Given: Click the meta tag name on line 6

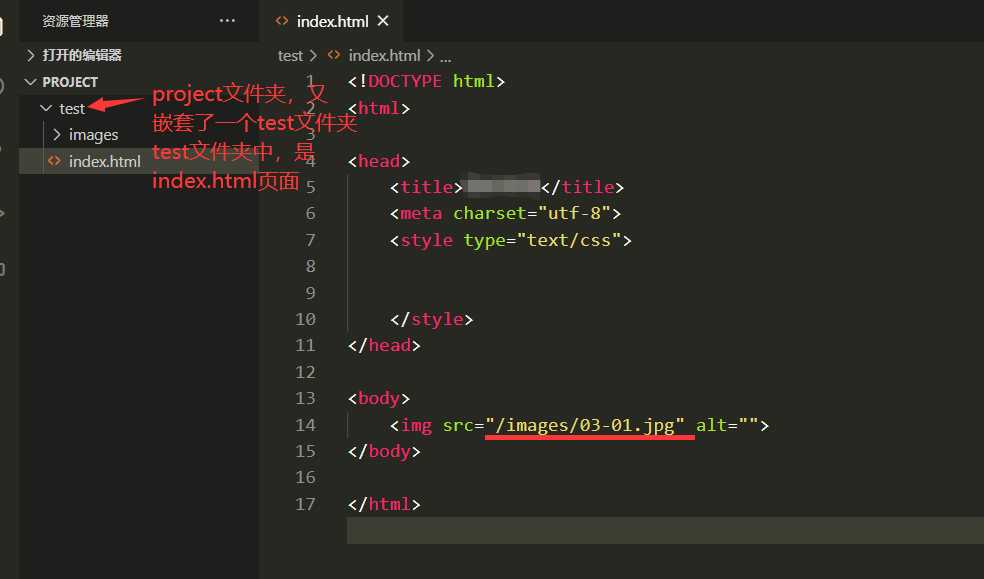Looking at the screenshot, I should pyautogui.click(x=421, y=213).
